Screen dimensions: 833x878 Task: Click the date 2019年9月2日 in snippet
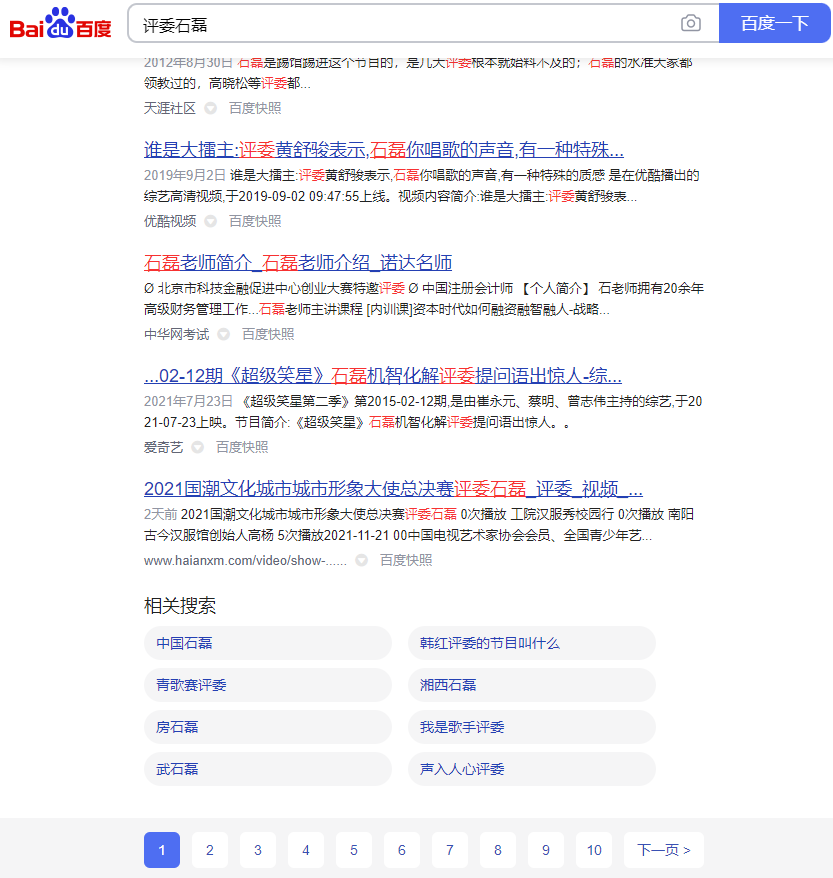pyautogui.click(x=185, y=175)
